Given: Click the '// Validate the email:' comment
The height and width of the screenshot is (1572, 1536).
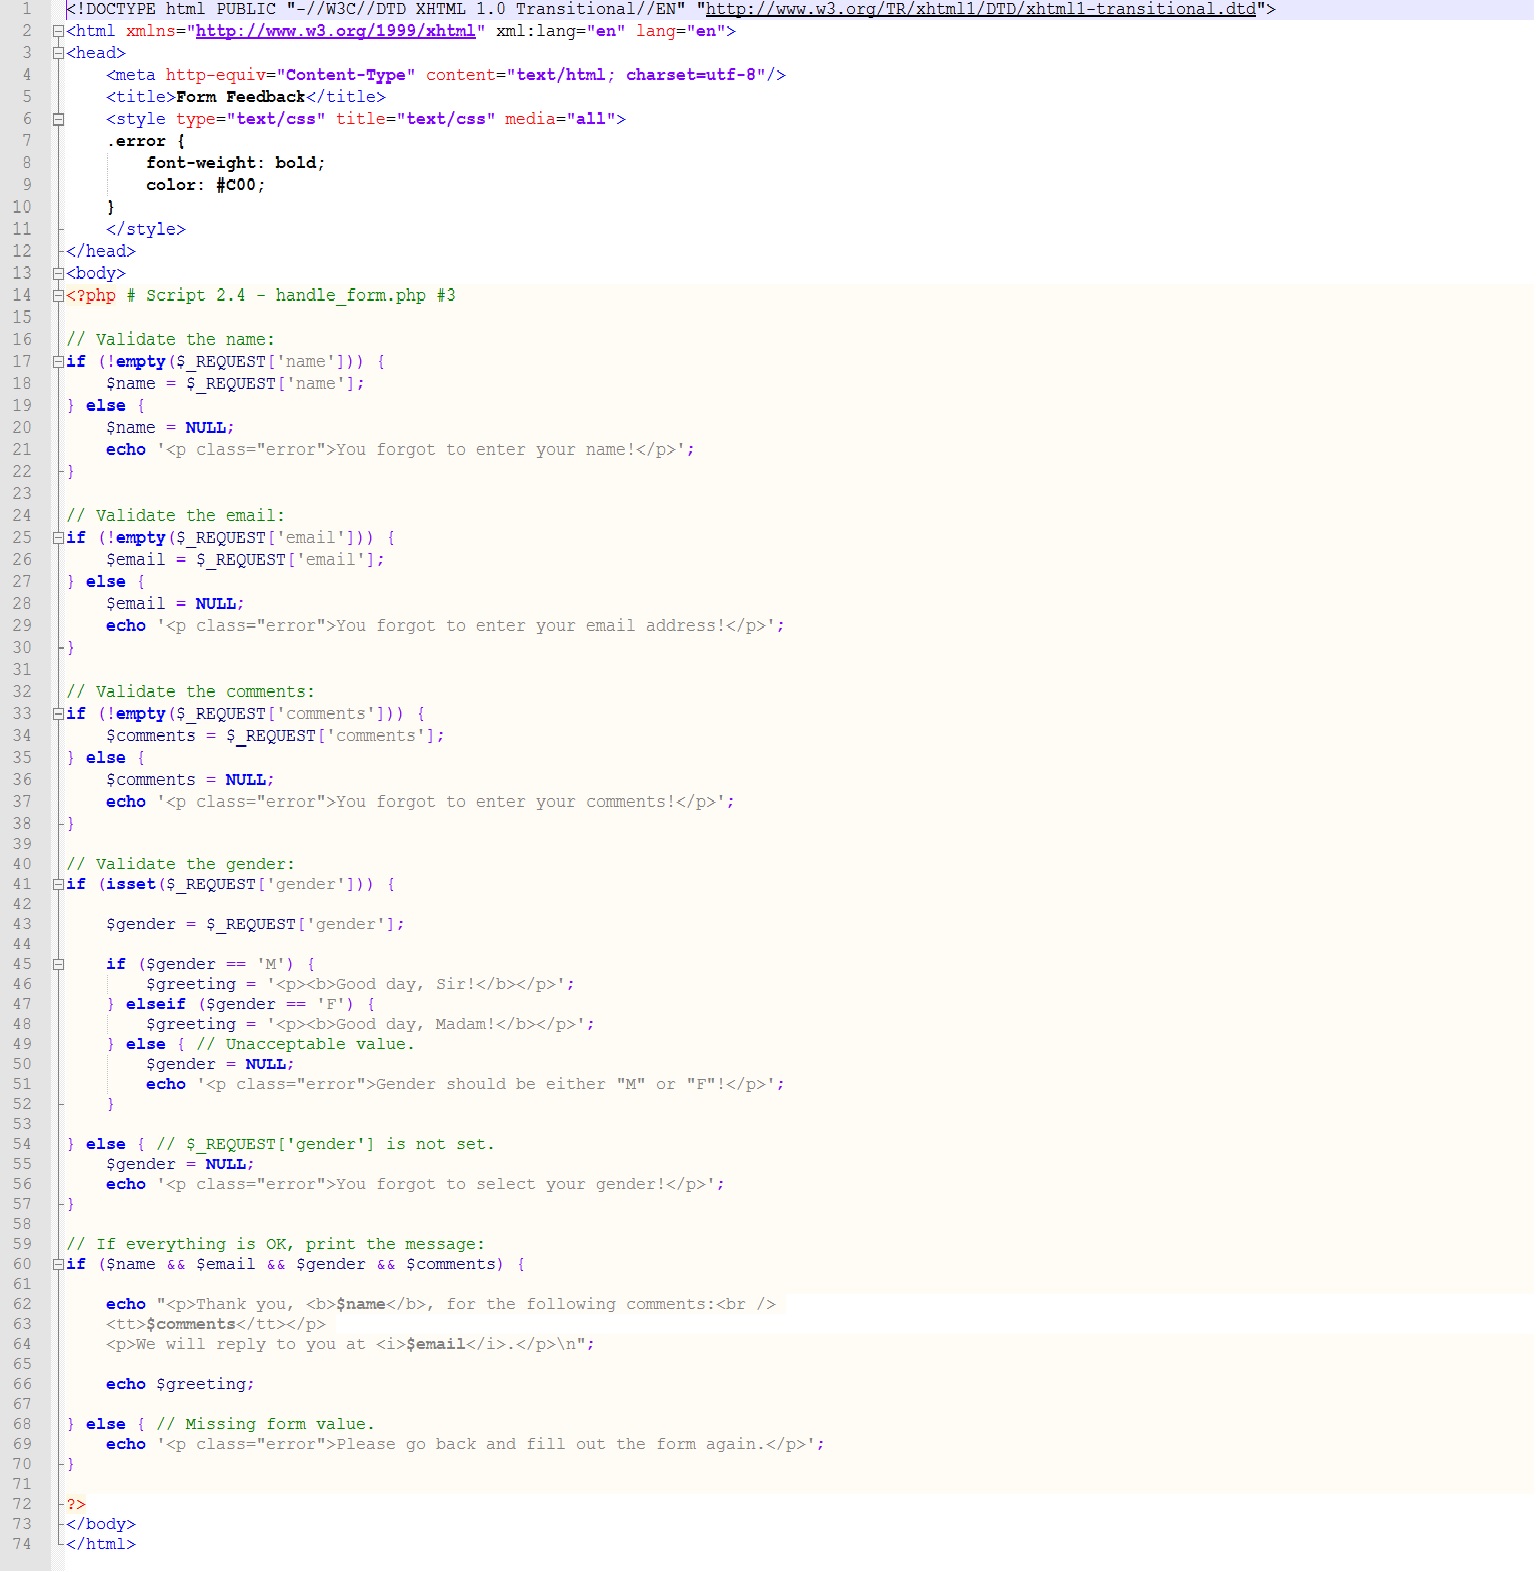Looking at the screenshot, I should [176, 515].
